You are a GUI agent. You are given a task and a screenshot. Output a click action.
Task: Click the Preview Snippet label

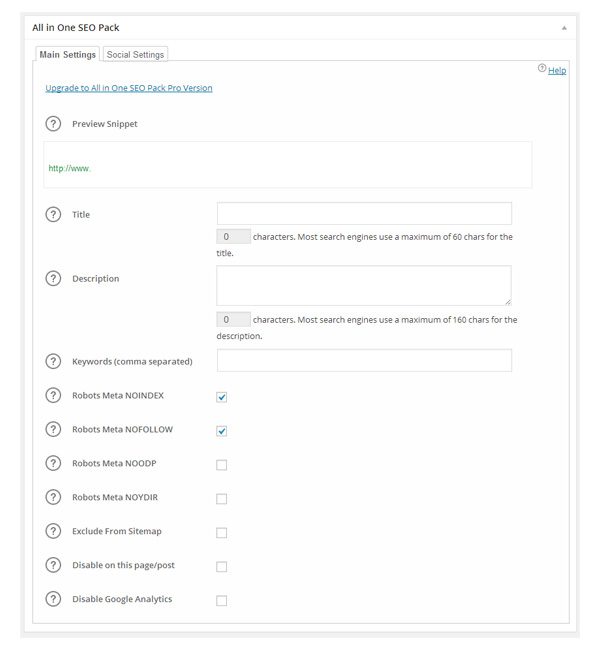(104, 124)
